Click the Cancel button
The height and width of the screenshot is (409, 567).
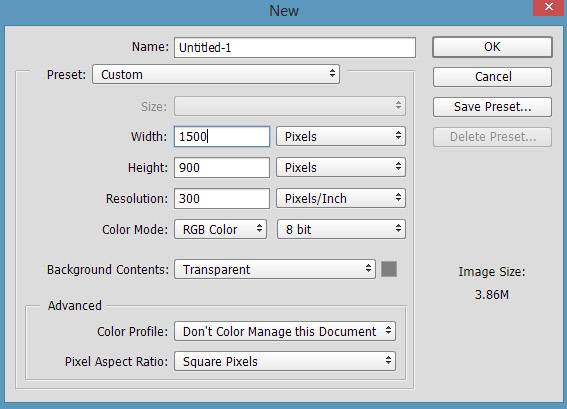[x=492, y=77]
